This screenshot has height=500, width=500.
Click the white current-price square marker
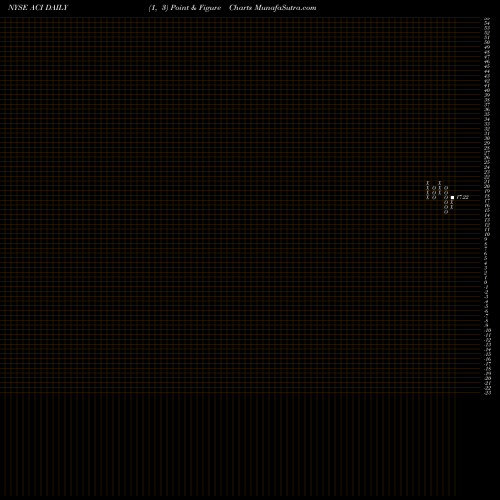pos(452,197)
